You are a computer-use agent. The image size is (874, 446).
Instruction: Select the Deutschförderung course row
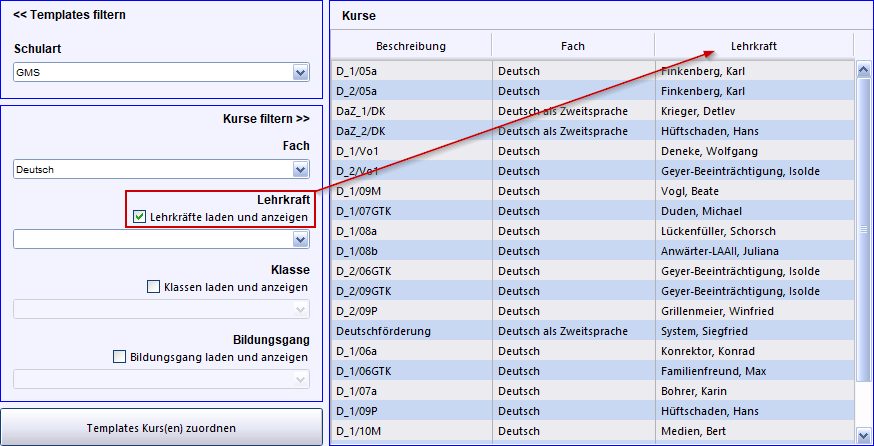coord(593,331)
